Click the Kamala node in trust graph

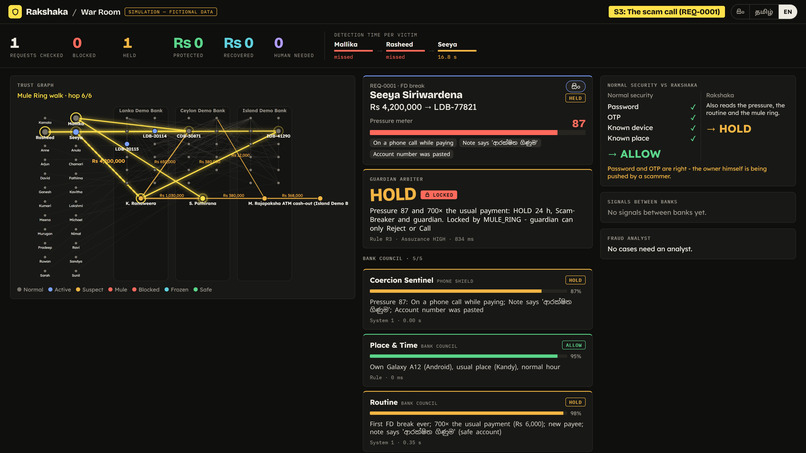(x=45, y=118)
